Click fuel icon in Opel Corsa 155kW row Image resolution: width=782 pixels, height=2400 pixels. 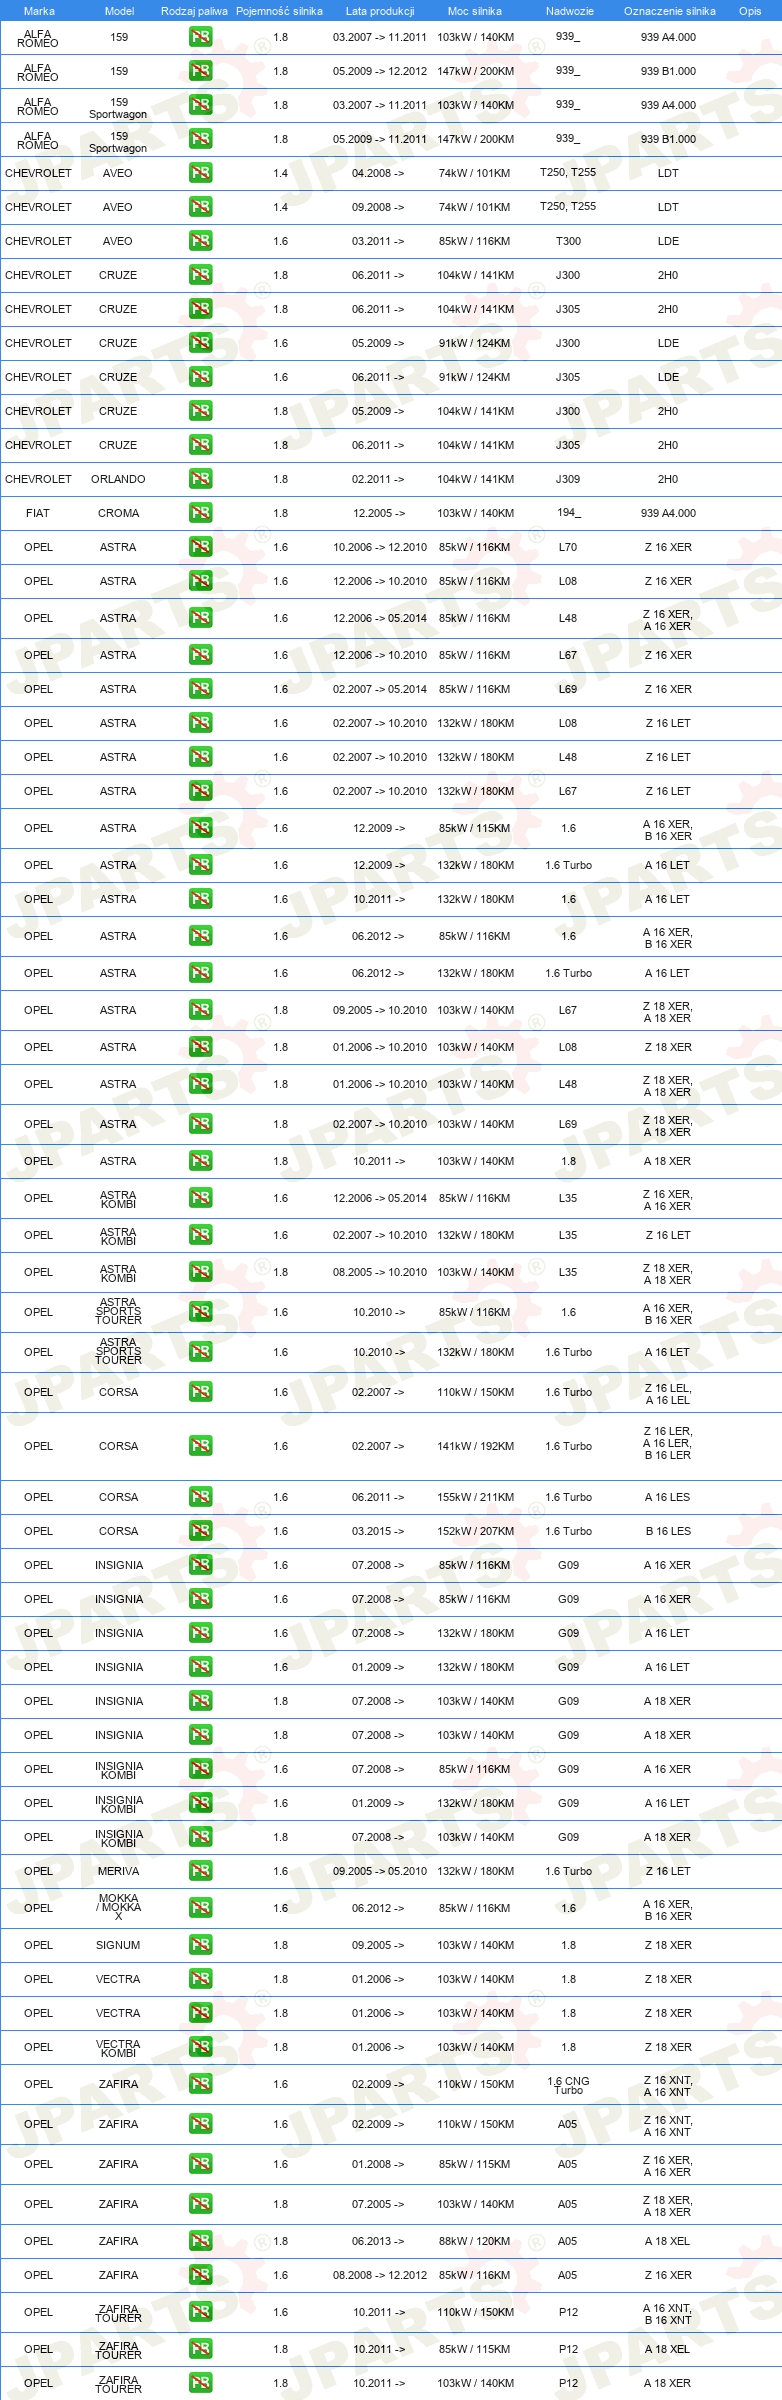[200, 1497]
